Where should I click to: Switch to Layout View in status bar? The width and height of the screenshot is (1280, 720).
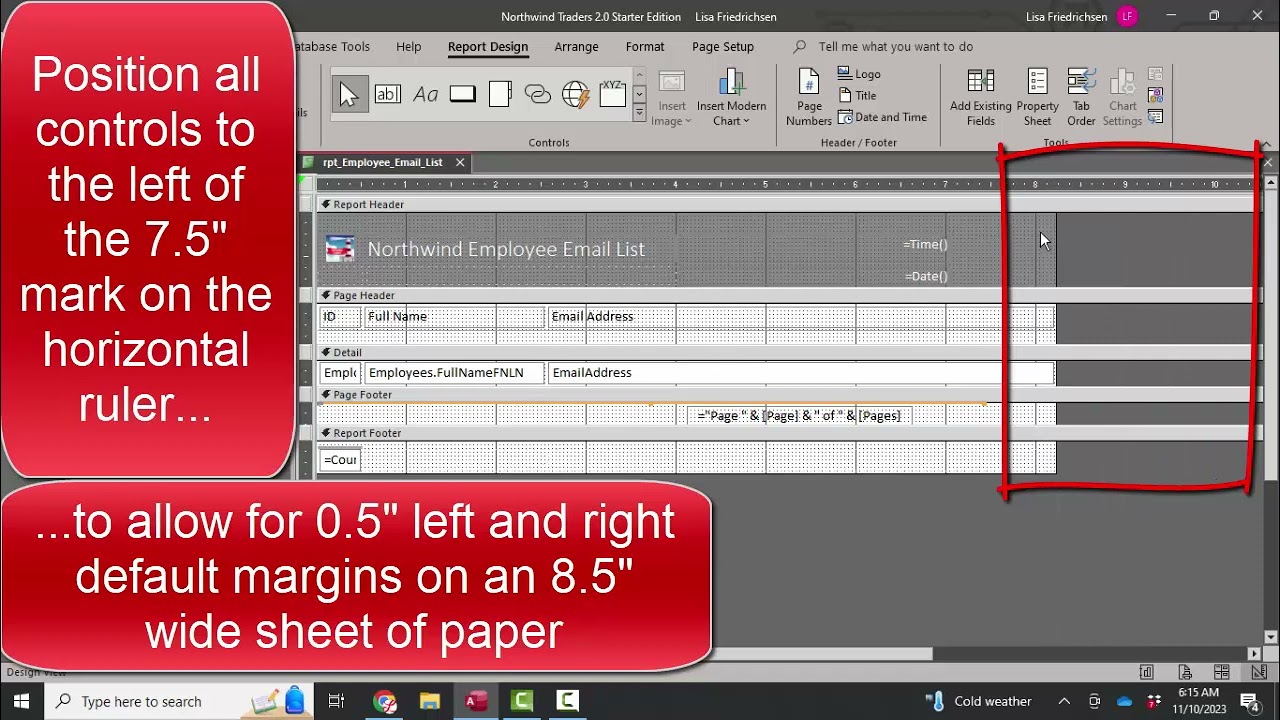pyautogui.click(x=1221, y=672)
